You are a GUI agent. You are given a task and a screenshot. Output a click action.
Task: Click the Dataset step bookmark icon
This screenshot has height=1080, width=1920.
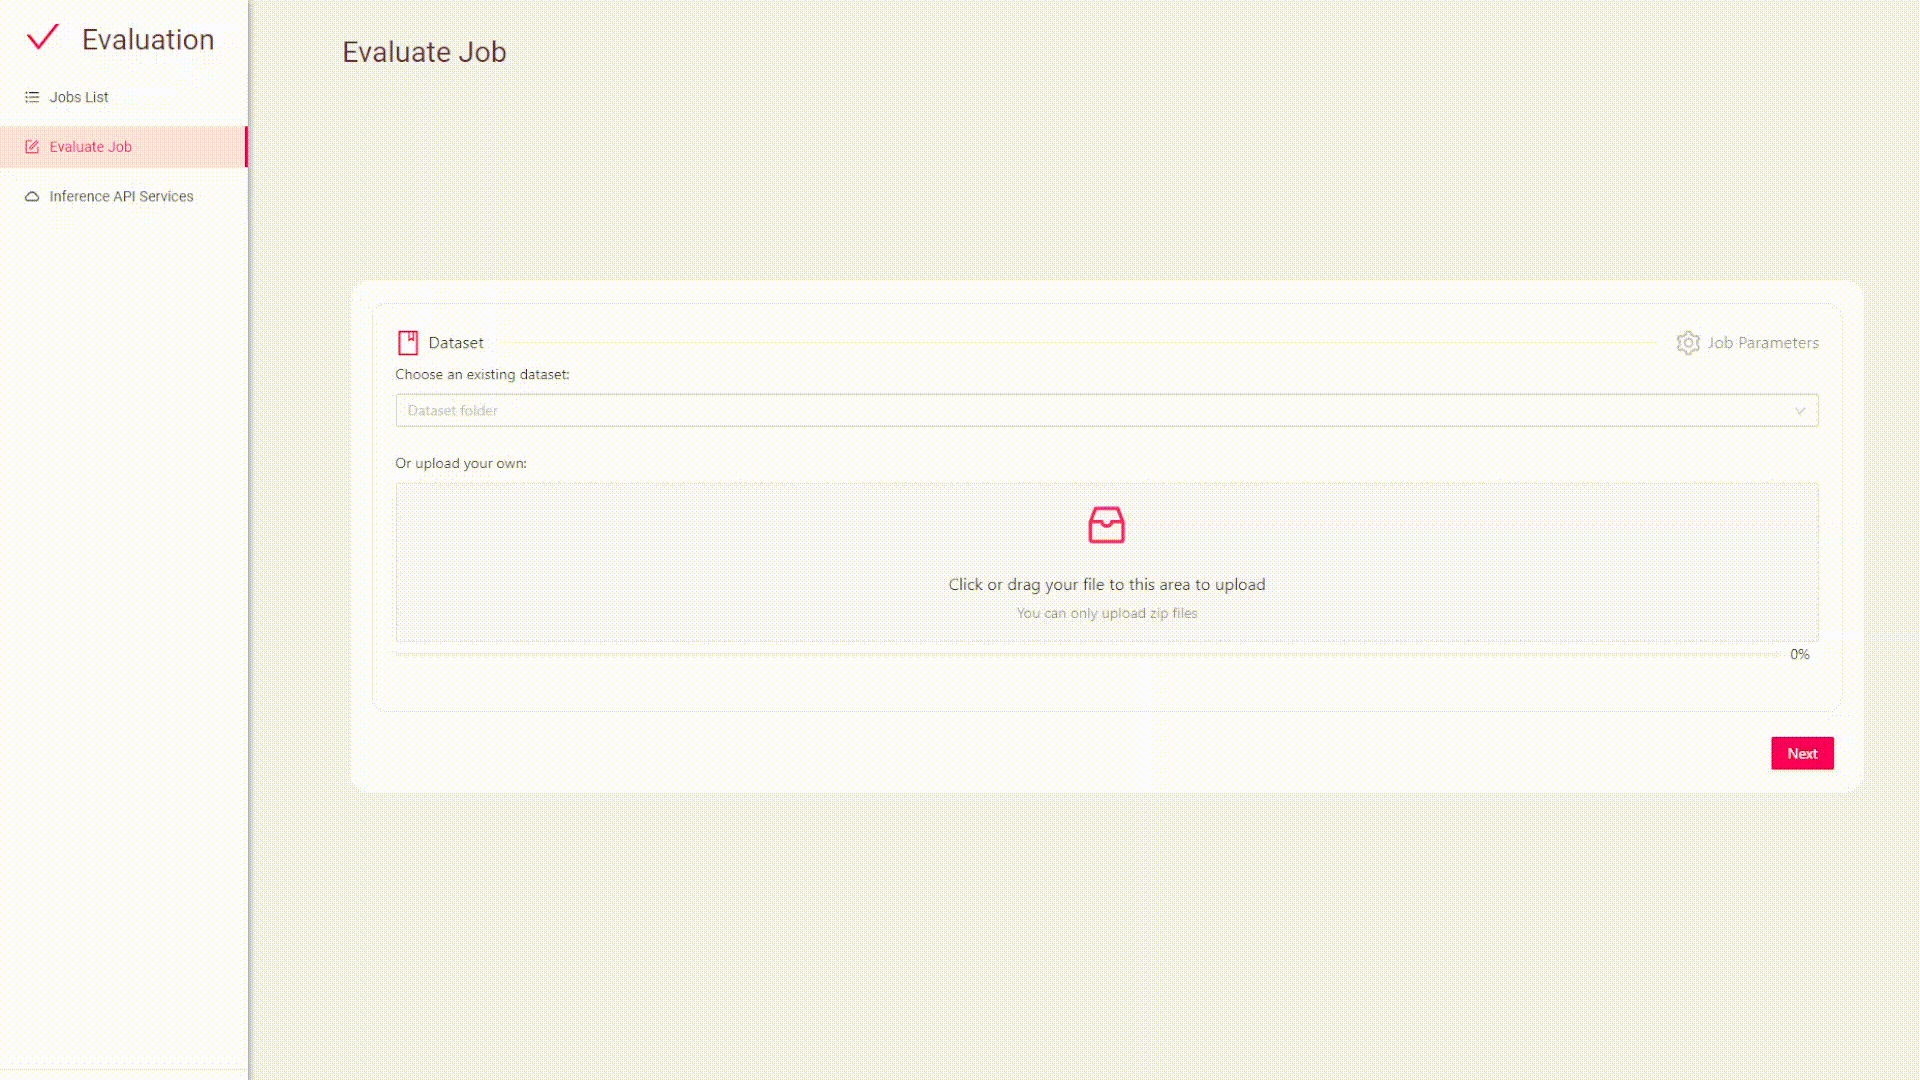coord(408,343)
